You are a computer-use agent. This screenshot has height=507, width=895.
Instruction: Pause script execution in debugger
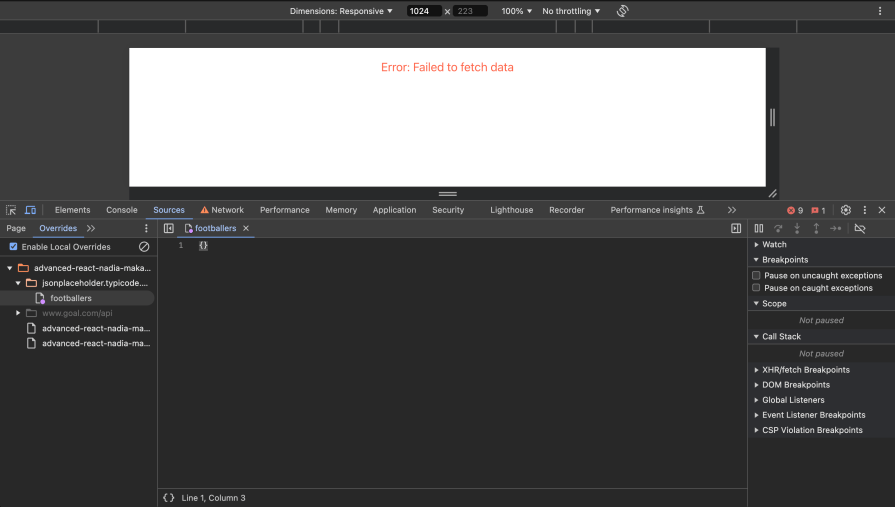click(x=759, y=228)
